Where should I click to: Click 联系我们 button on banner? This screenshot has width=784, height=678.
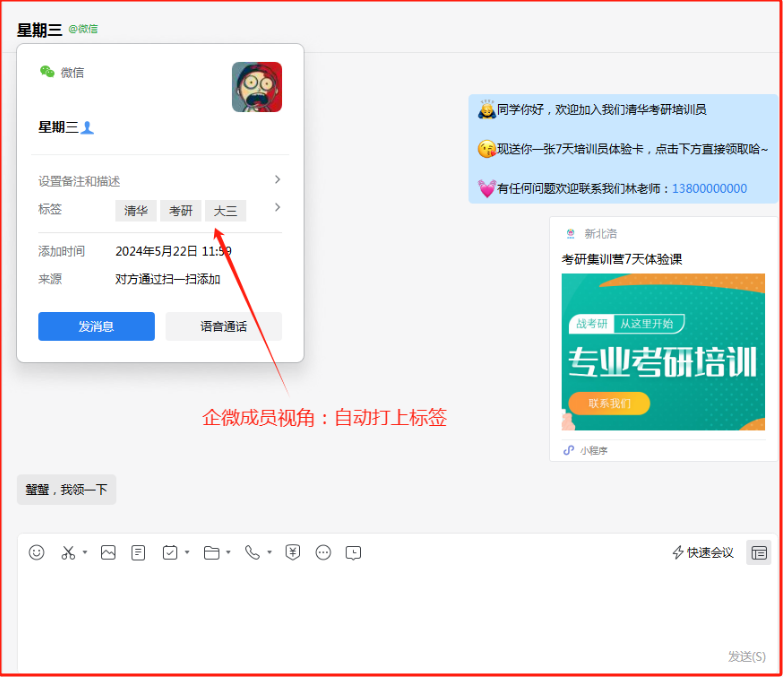click(x=610, y=403)
